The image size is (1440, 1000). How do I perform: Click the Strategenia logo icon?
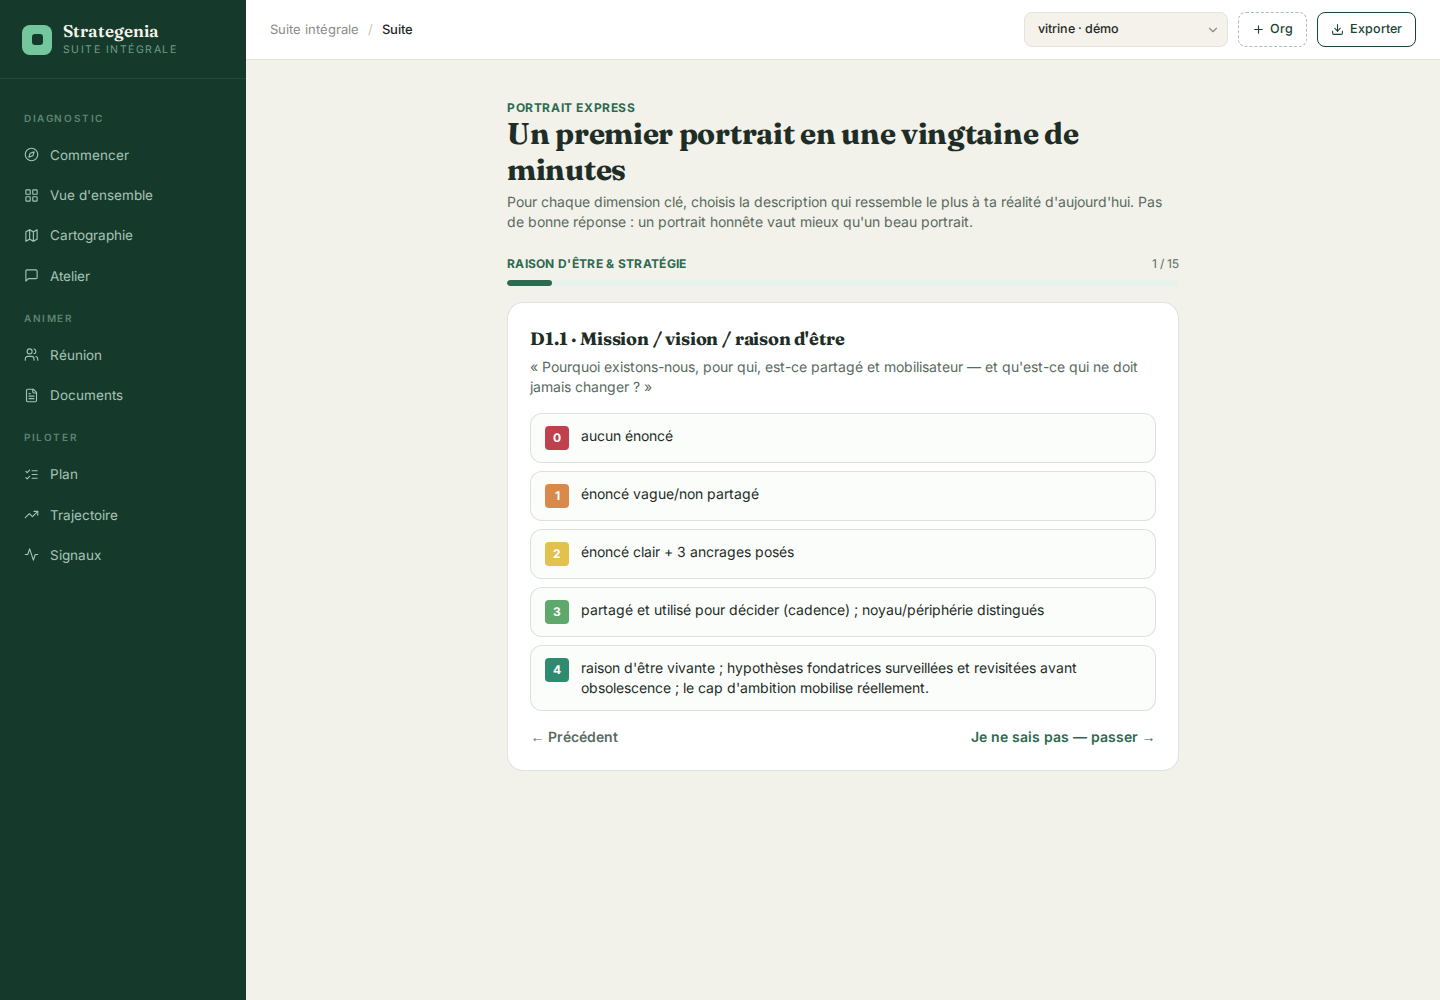[37, 40]
